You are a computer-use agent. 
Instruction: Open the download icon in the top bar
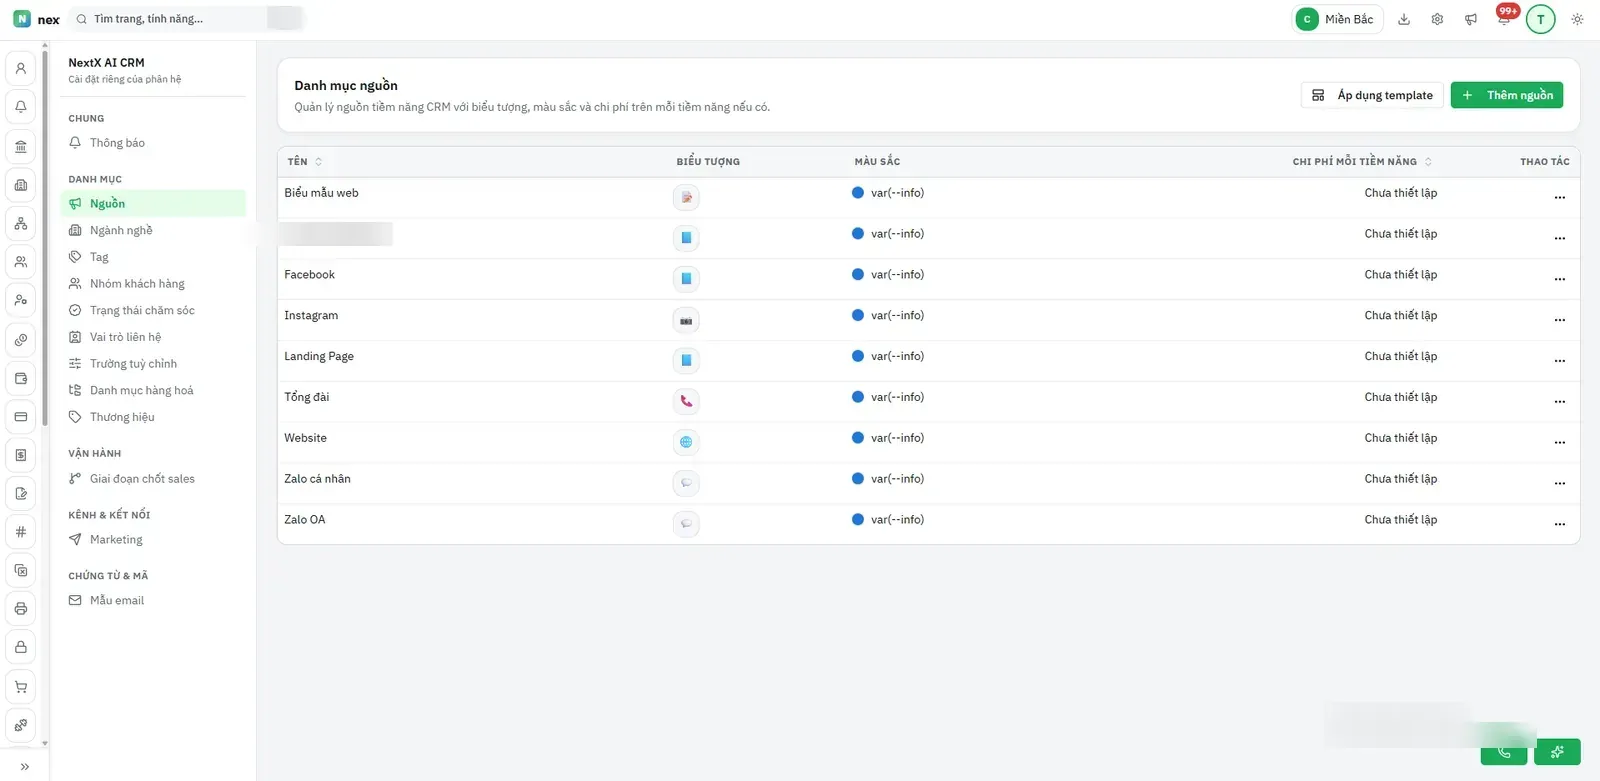1404,19
